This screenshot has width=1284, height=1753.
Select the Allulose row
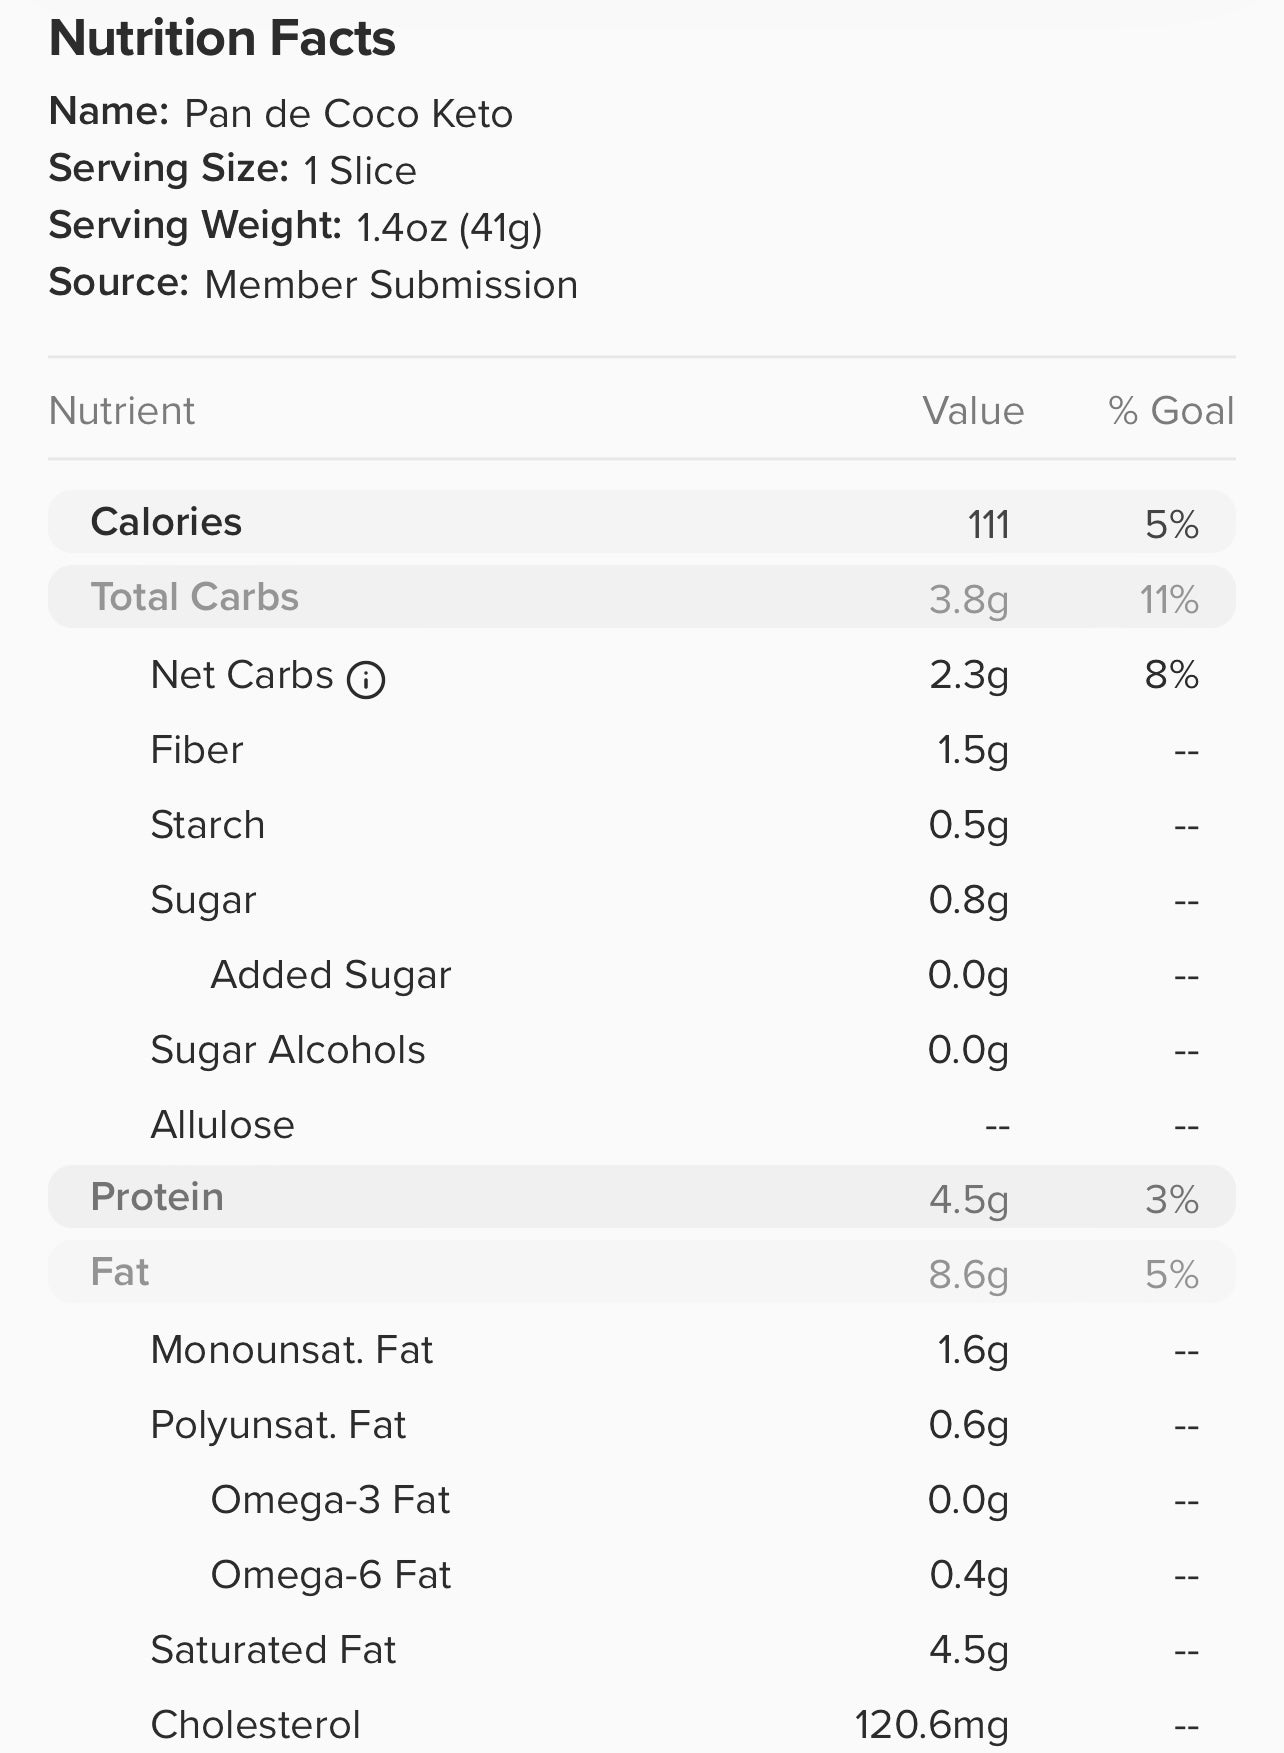click(642, 1125)
